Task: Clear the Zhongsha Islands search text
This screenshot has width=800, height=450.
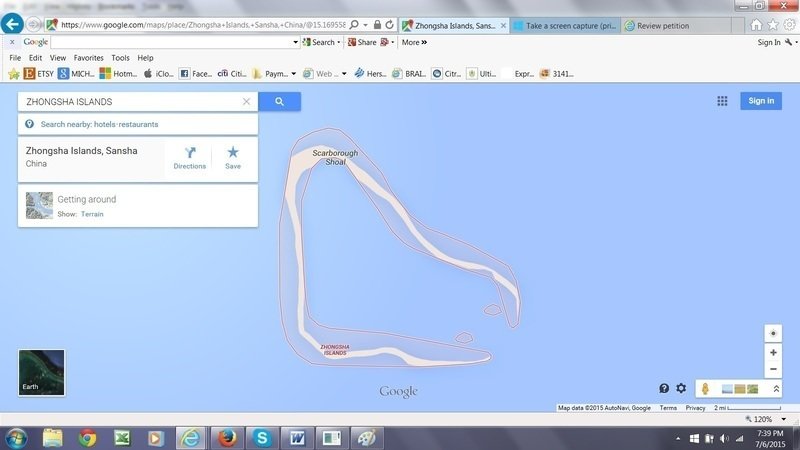Action: pos(246,101)
